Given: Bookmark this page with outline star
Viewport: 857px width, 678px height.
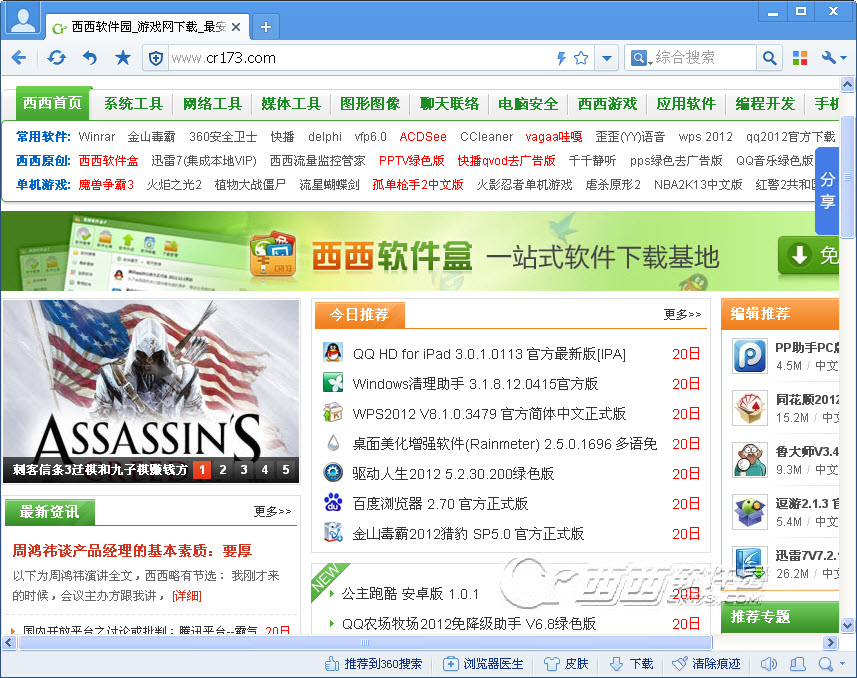Looking at the screenshot, I should (x=581, y=58).
